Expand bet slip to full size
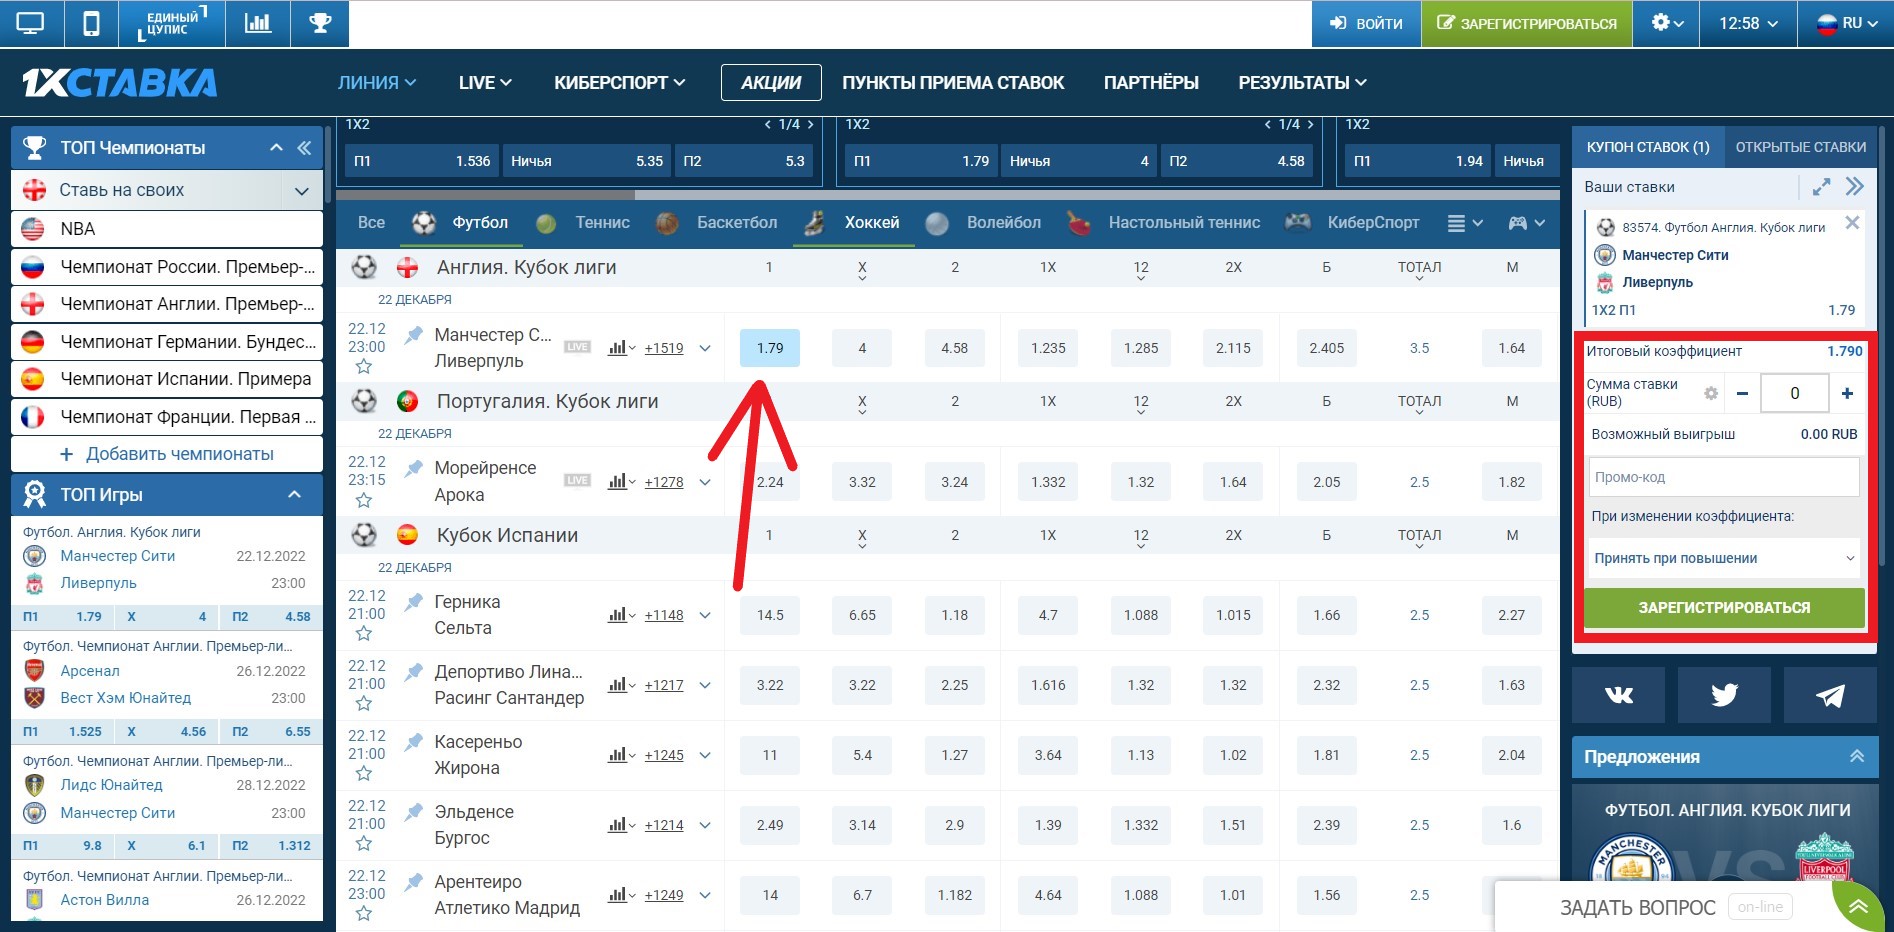Screen dimensions: 1894x932 (x=1821, y=187)
